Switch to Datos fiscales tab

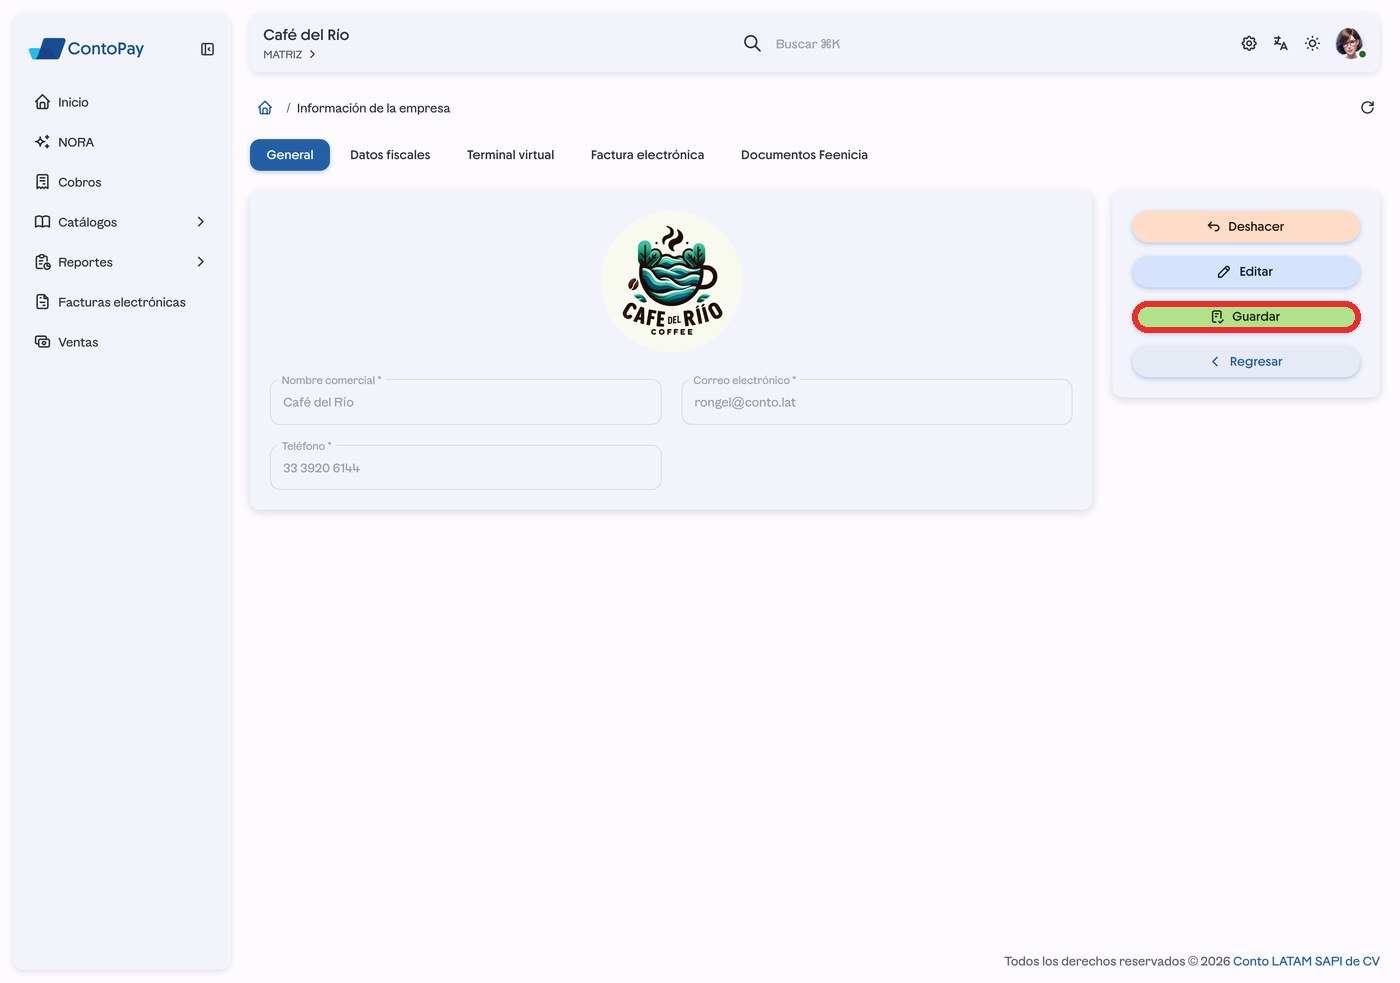pos(390,155)
